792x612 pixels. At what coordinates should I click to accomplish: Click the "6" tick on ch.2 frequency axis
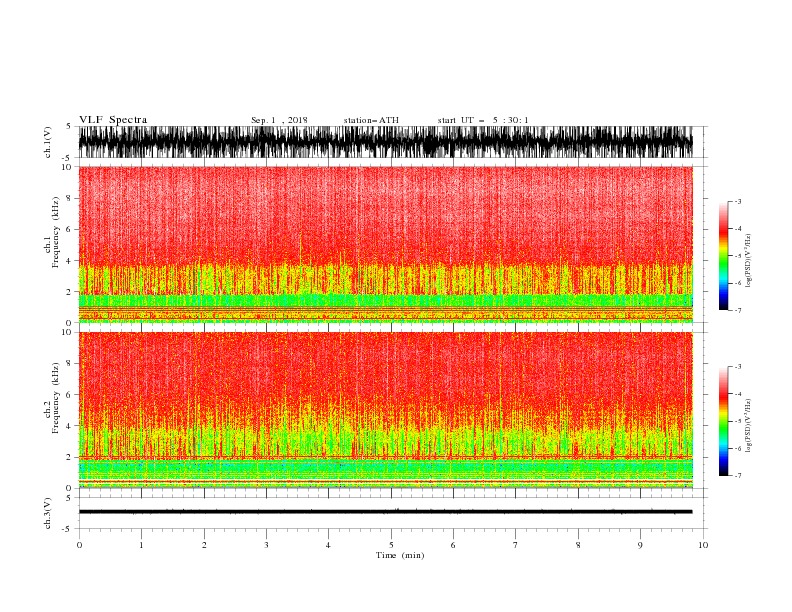[x=69, y=395]
